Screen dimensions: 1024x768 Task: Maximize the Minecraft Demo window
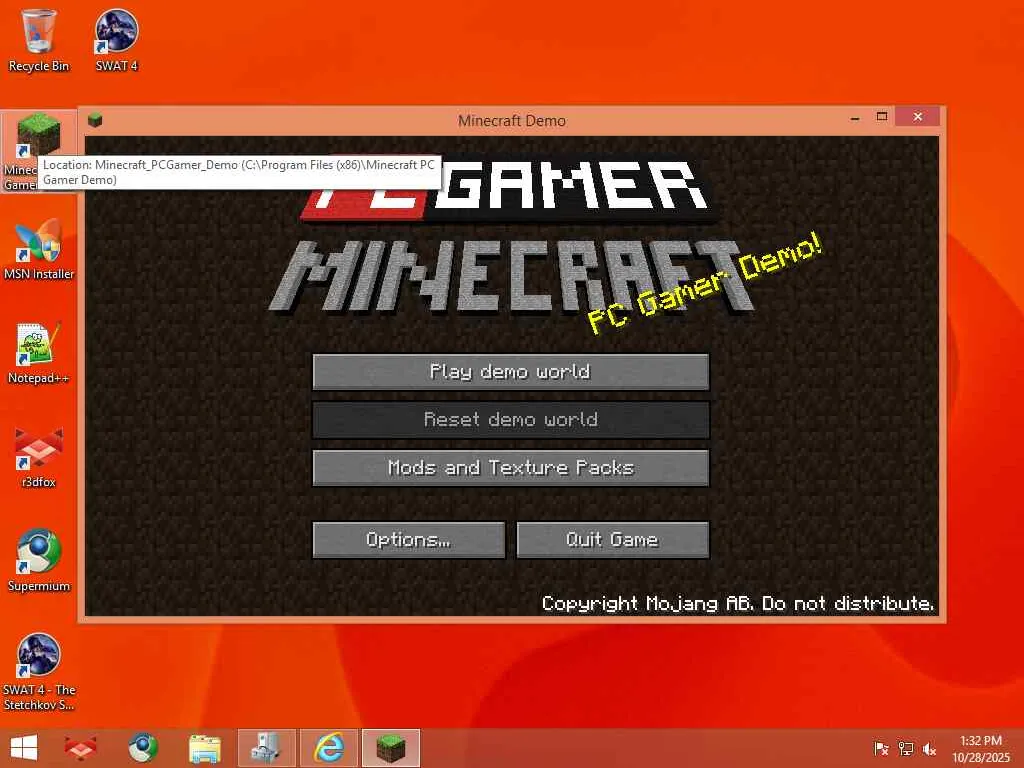click(x=882, y=118)
